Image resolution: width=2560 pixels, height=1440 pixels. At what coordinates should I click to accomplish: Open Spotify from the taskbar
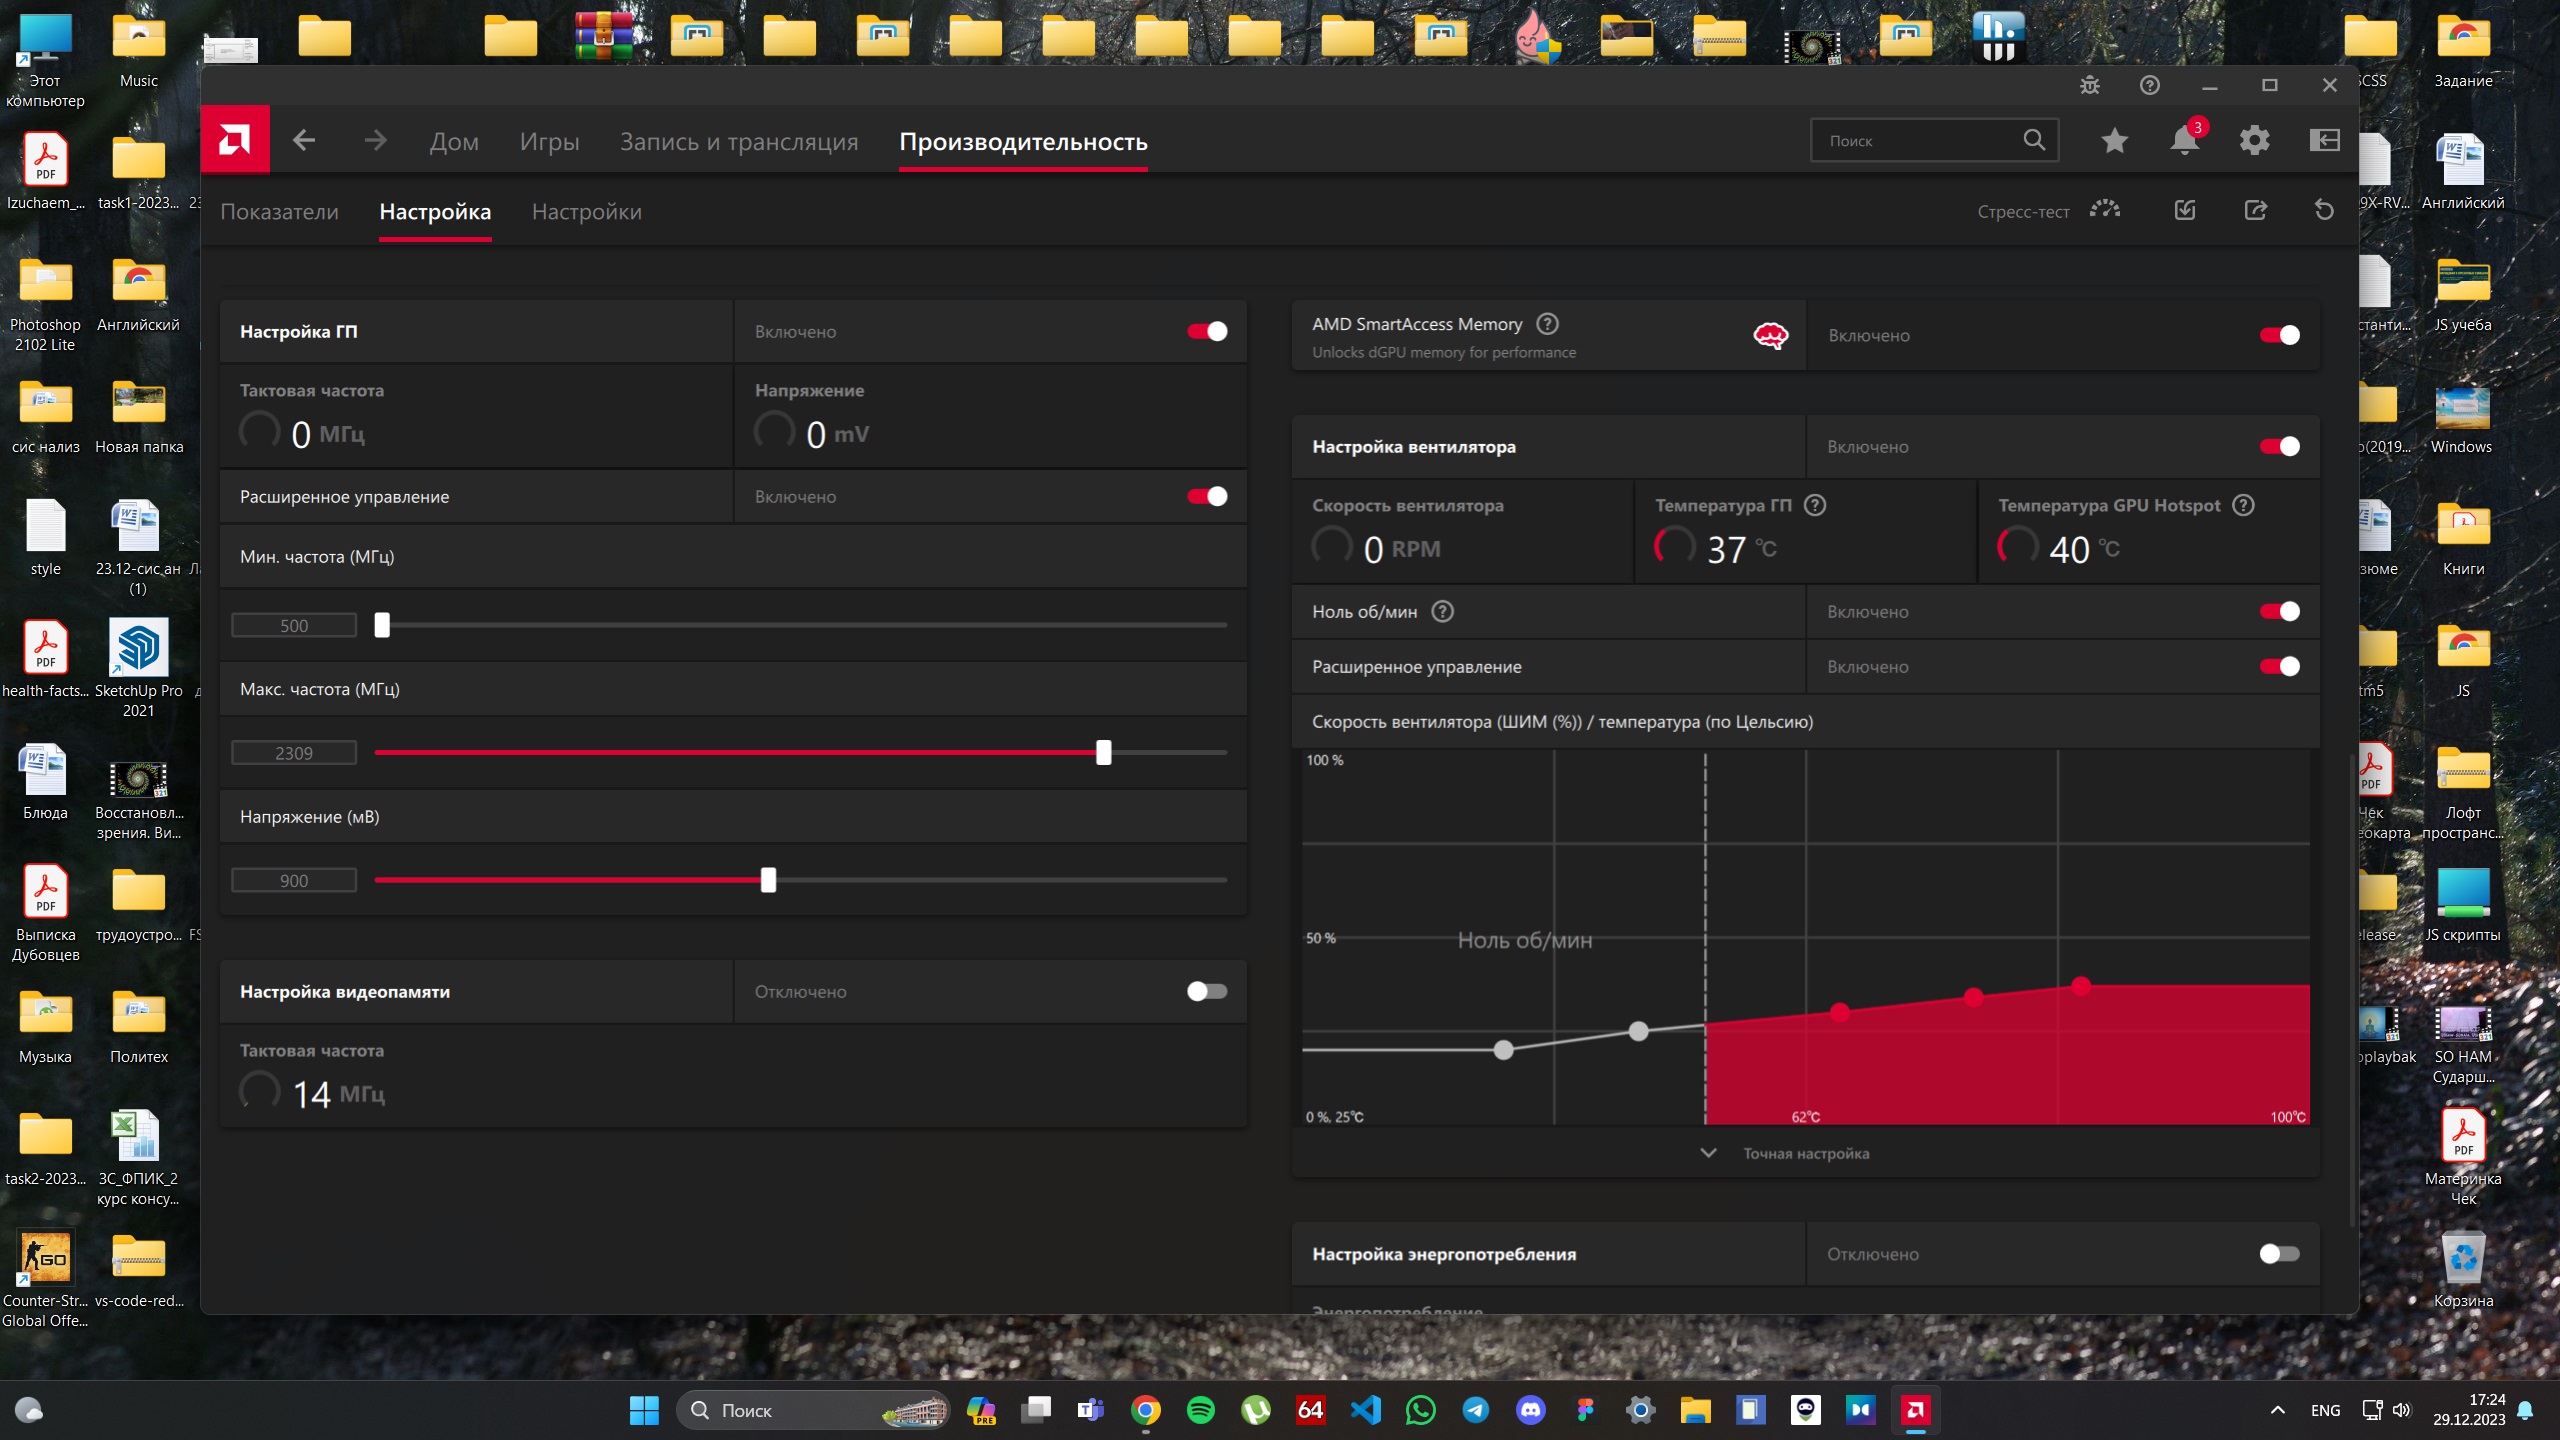point(1200,1410)
